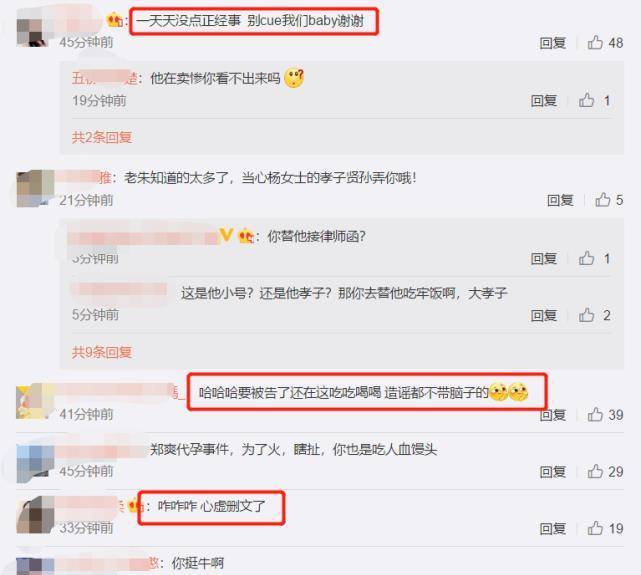Like the comment with 48 likes

point(595,42)
